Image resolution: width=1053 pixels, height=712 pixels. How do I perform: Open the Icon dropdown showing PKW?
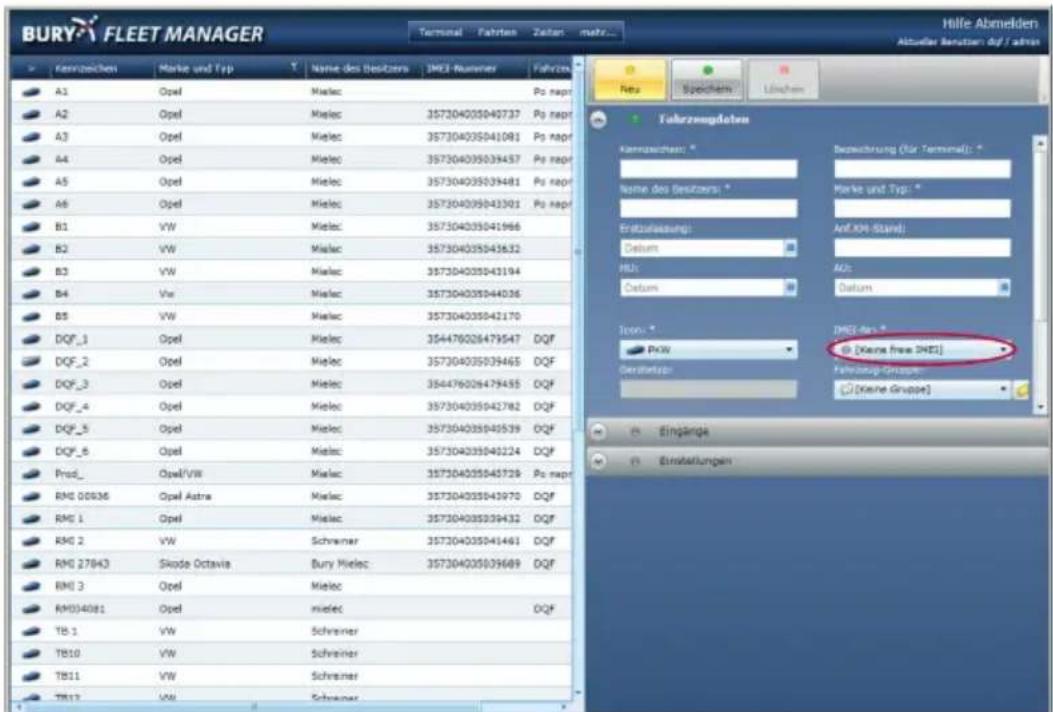click(x=708, y=350)
